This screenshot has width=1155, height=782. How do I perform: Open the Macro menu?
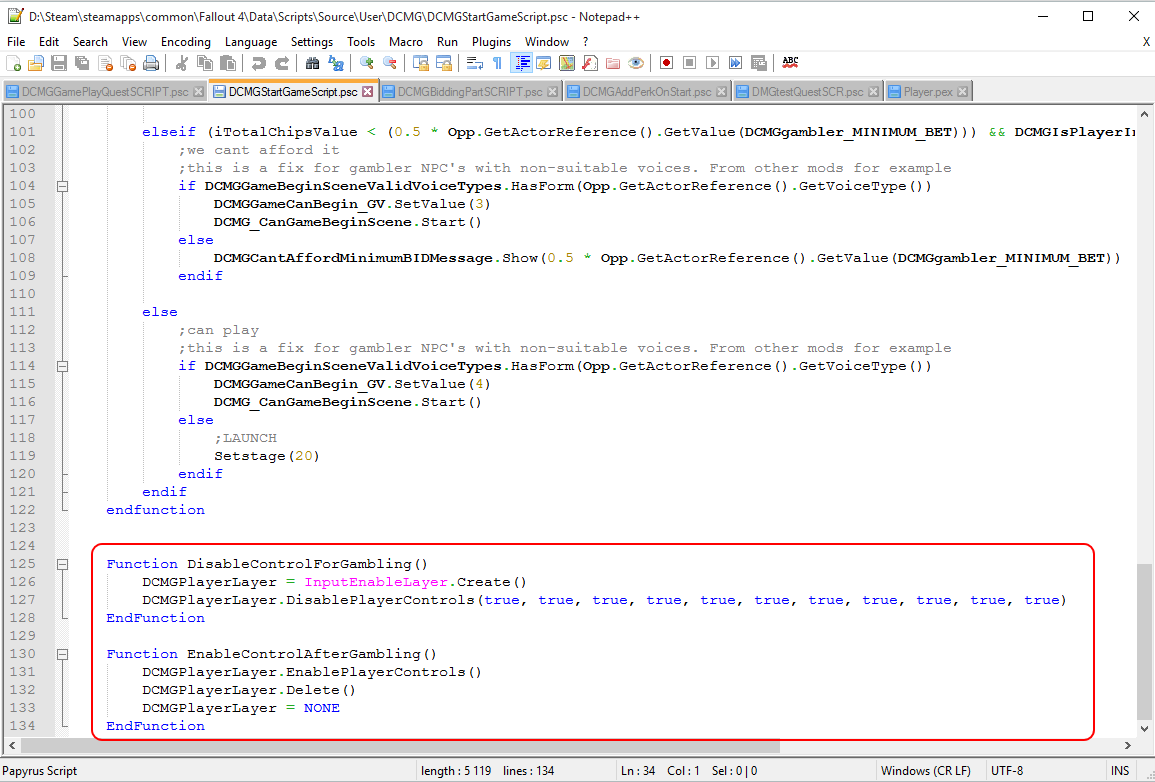(x=406, y=42)
